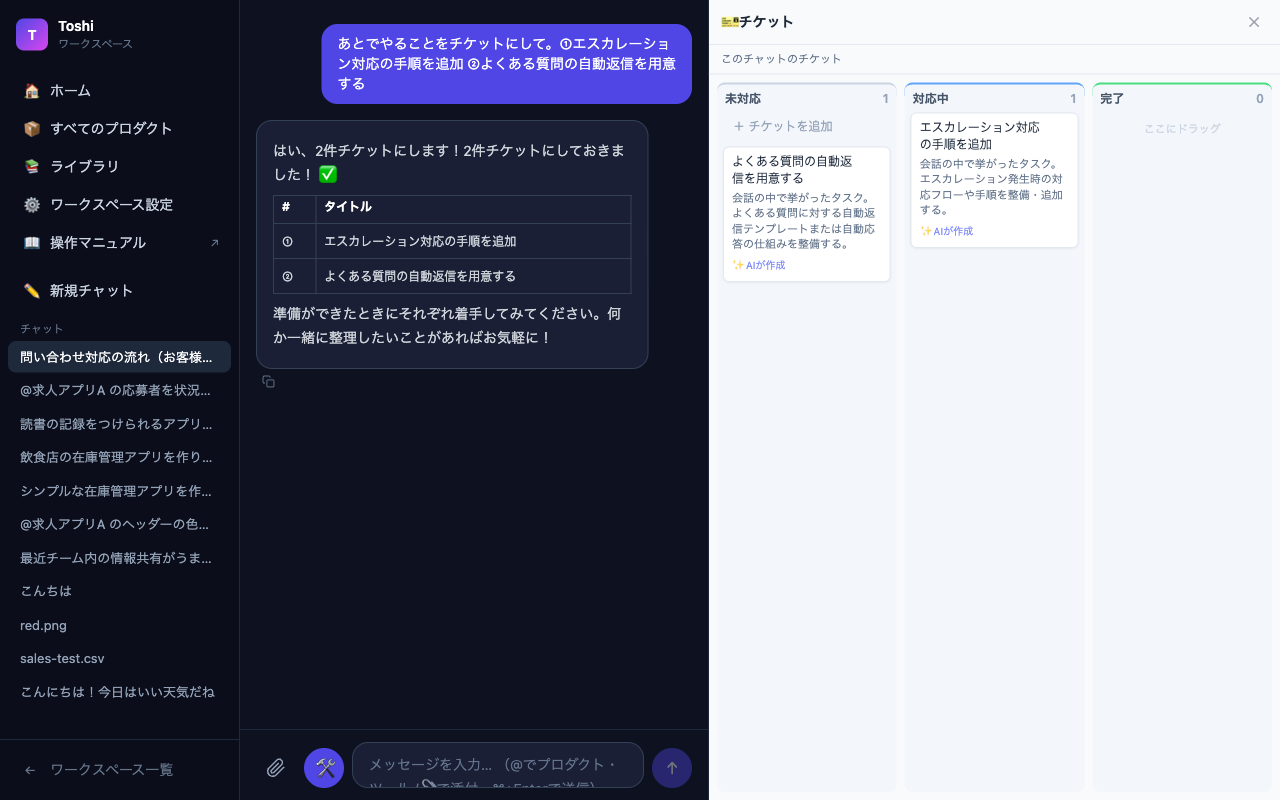Viewport: 1280px width, 800px height.
Task: Open the こんちは chat
Action: (120, 591)
